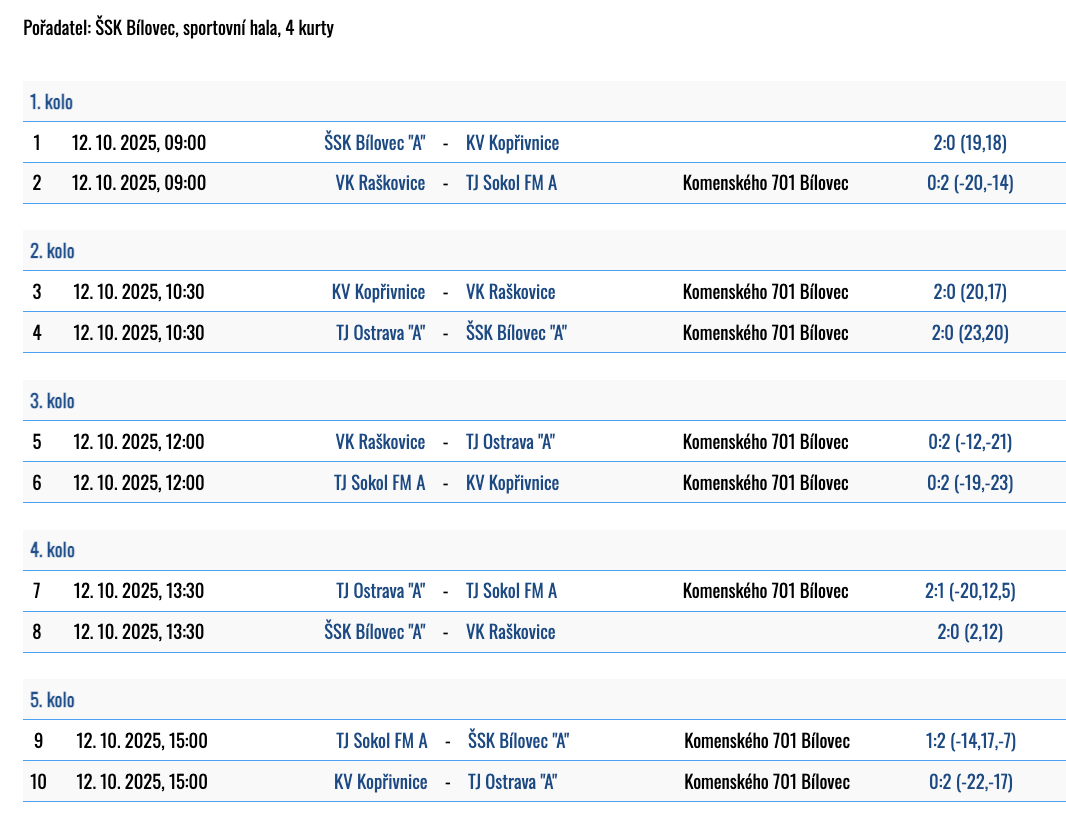This screenshot has height=816, width=1066.
Task: Select the 5. kolo round heading
Action: click(x=52, y=700)
